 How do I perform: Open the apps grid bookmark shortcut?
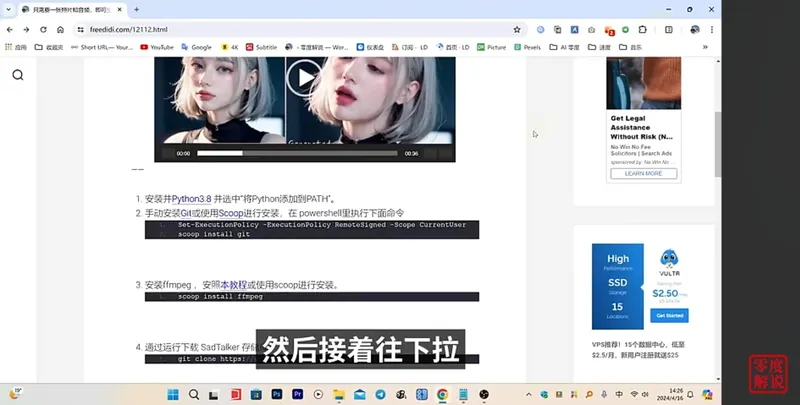(x=15, y=47)
